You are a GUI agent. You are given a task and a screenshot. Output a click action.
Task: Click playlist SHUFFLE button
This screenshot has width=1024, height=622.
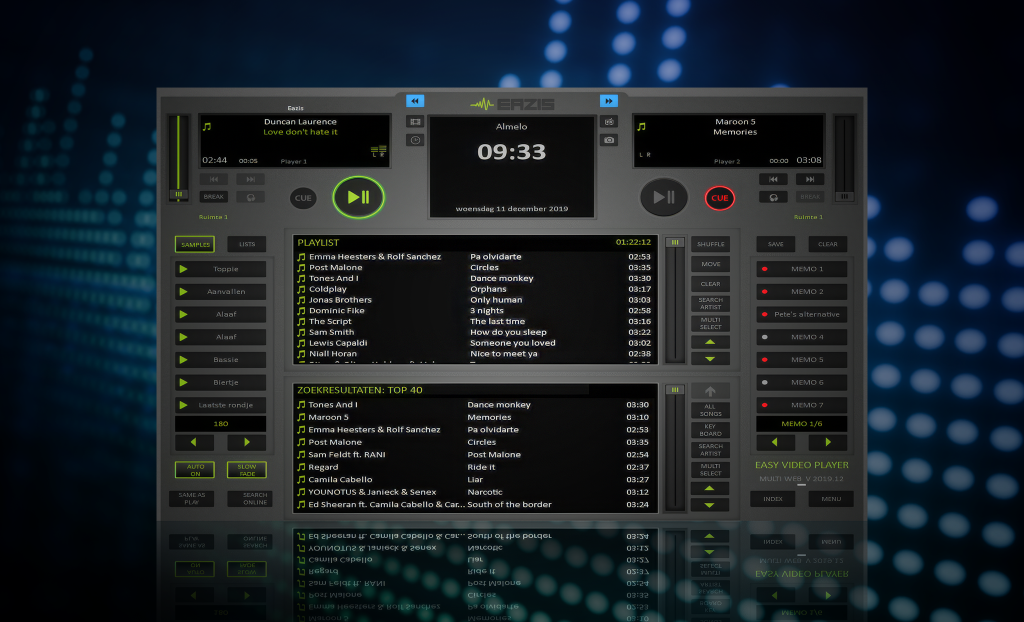(711, 244)
